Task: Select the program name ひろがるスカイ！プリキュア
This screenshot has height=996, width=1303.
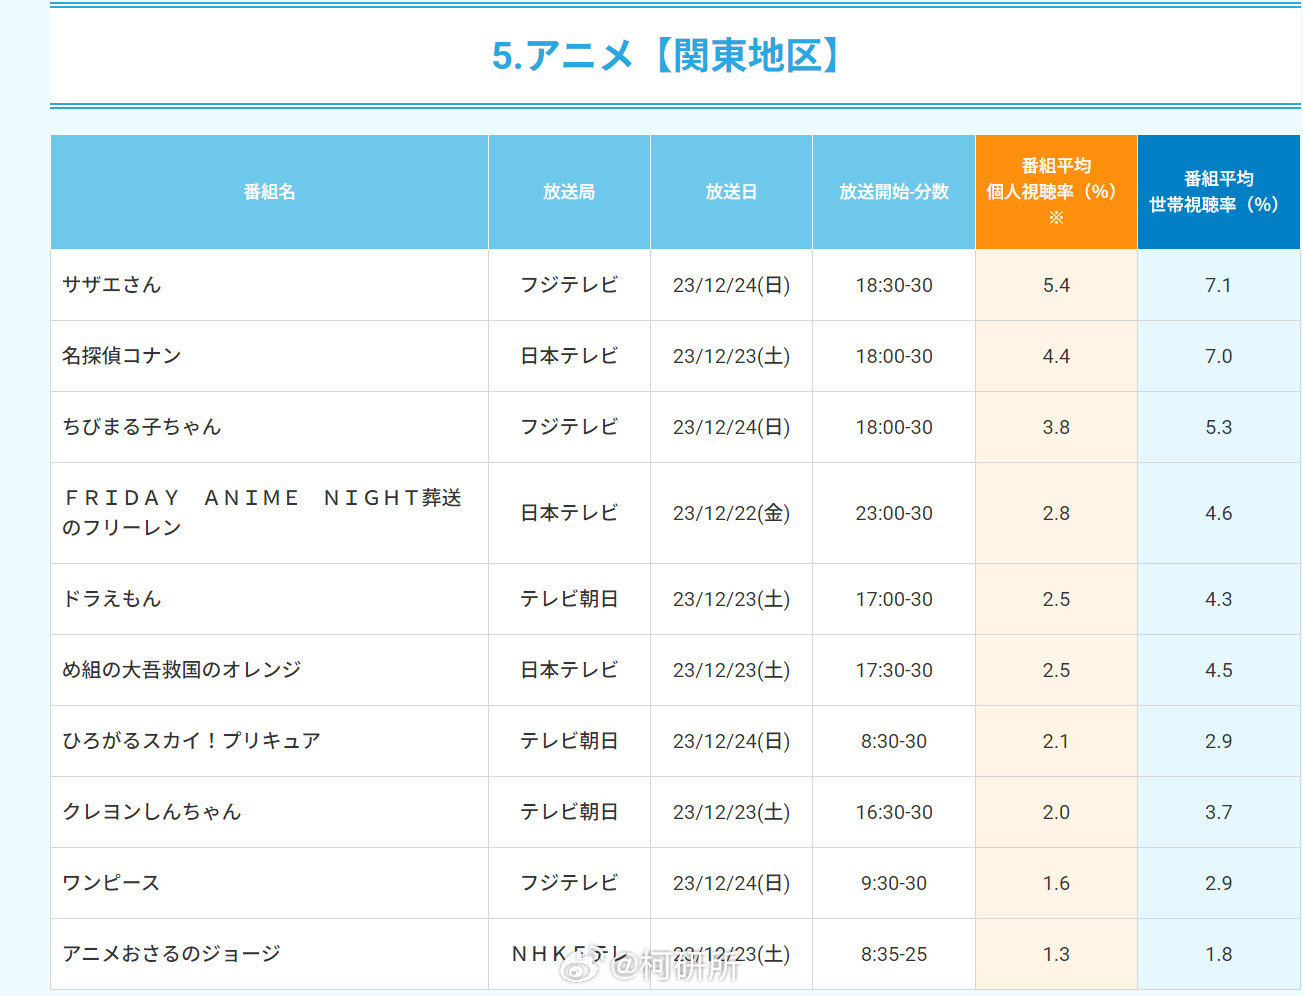Action: click(x=192, y=741)
